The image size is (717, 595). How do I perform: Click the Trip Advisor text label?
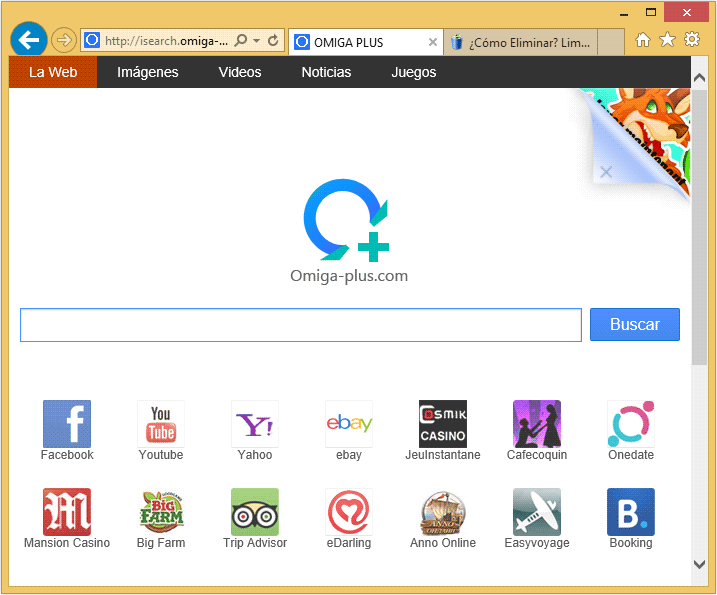(255, 543)
